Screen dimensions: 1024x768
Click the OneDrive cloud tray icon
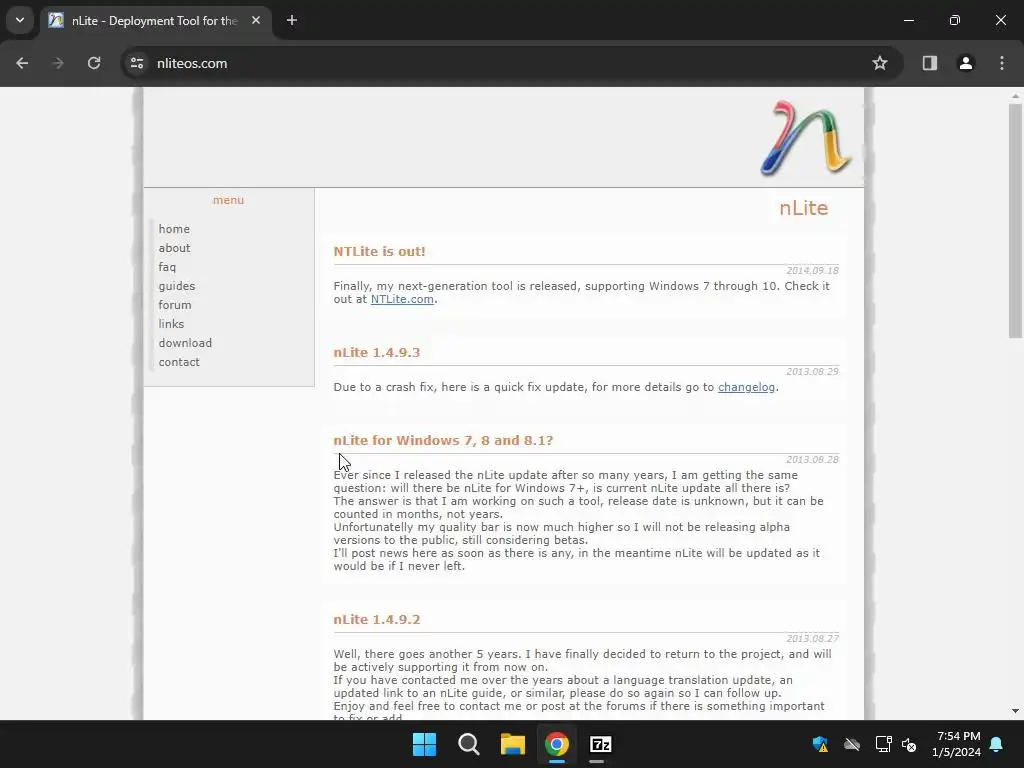point(852,744)
